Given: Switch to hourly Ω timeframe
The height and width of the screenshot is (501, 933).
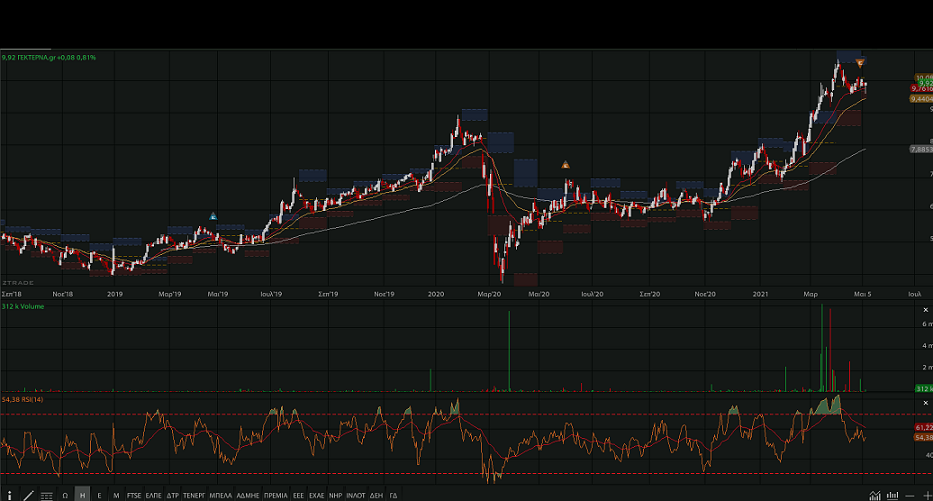Looking at the screenshot, I should click(x=65, y=495).
